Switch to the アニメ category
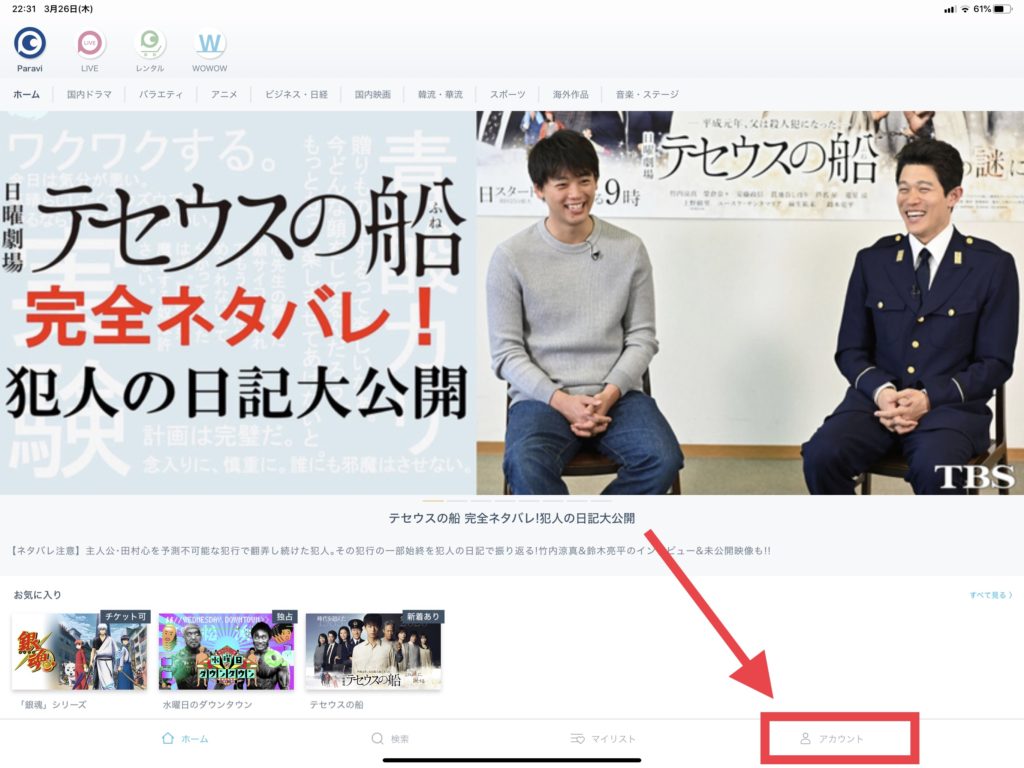This screenshot has width=1024, height=768. (224, 95)
